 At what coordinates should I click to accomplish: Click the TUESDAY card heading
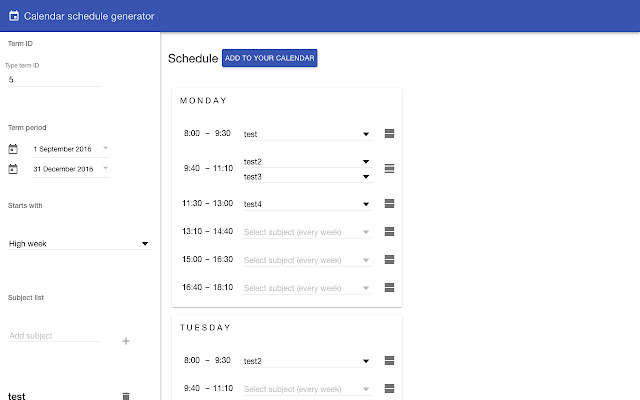click(205, 327)
